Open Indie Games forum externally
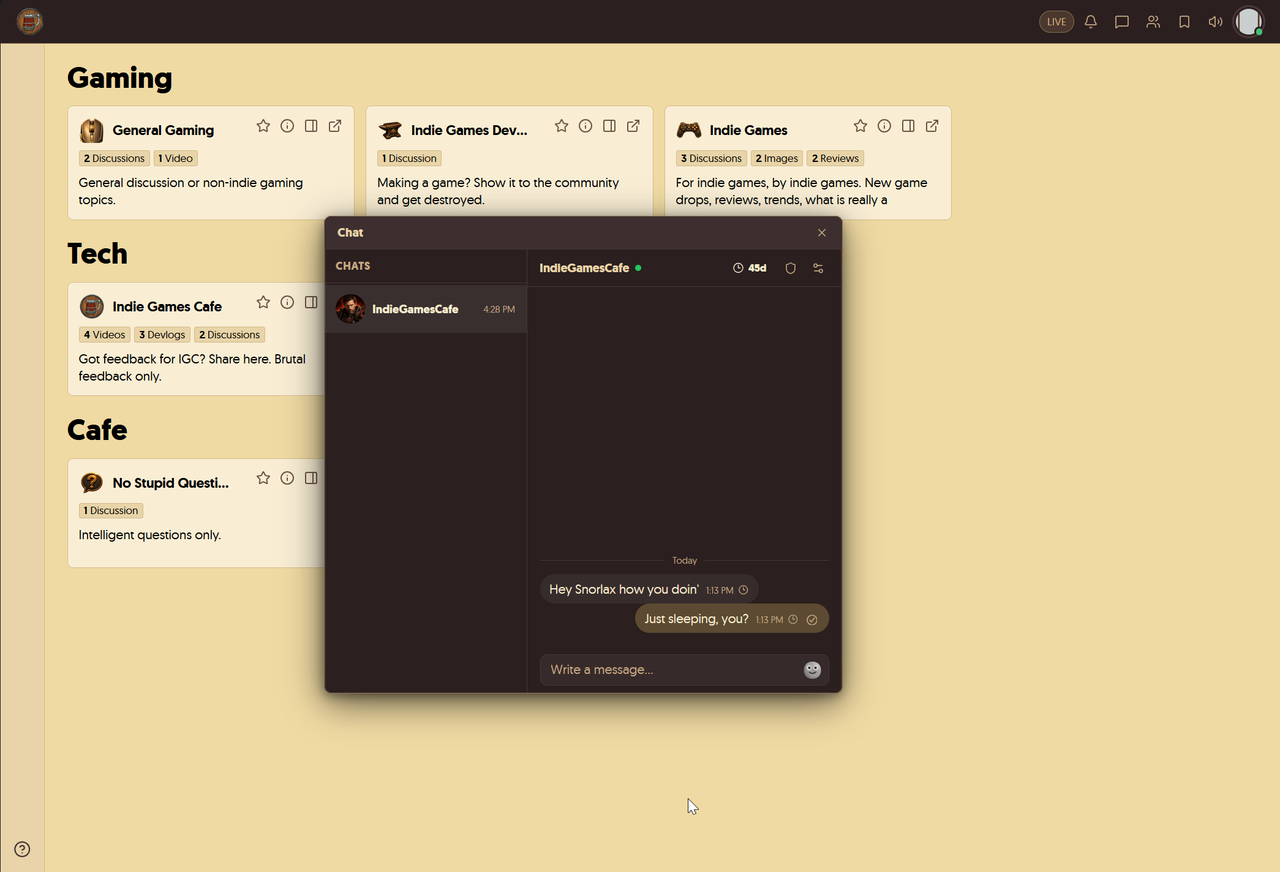 click(x=932, y=126)
